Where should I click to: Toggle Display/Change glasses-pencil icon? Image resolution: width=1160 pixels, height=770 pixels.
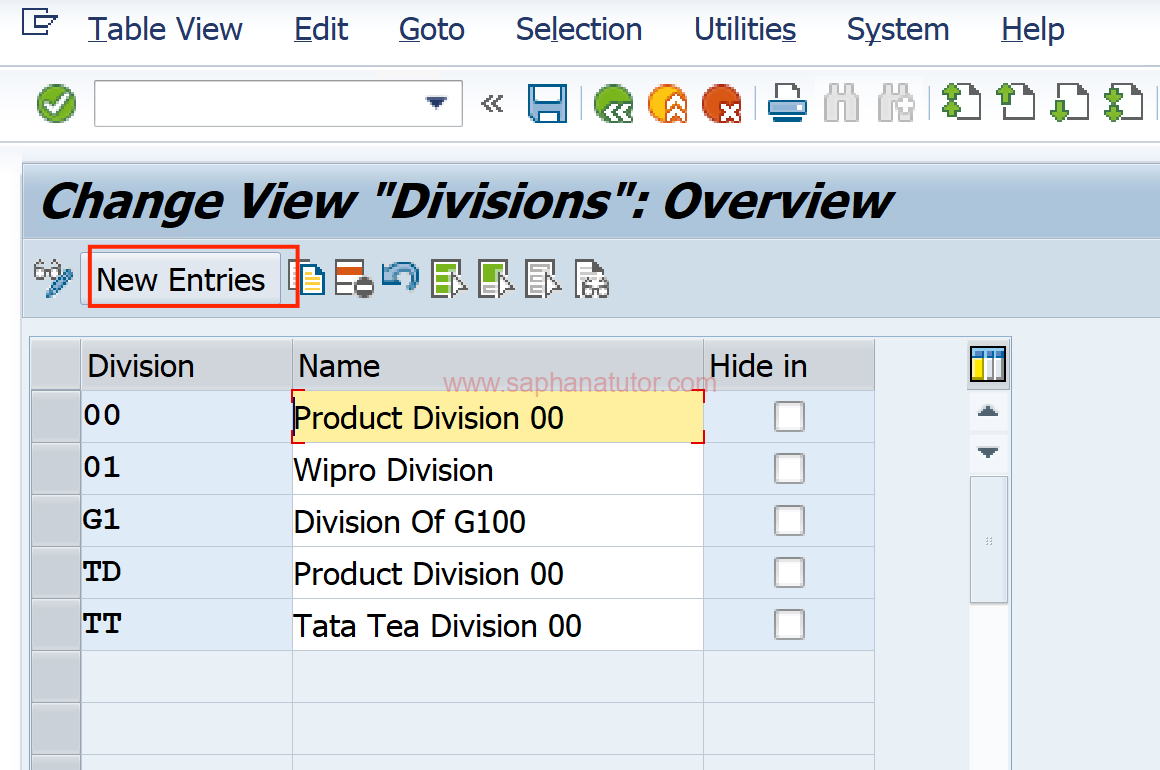(53, 279)
